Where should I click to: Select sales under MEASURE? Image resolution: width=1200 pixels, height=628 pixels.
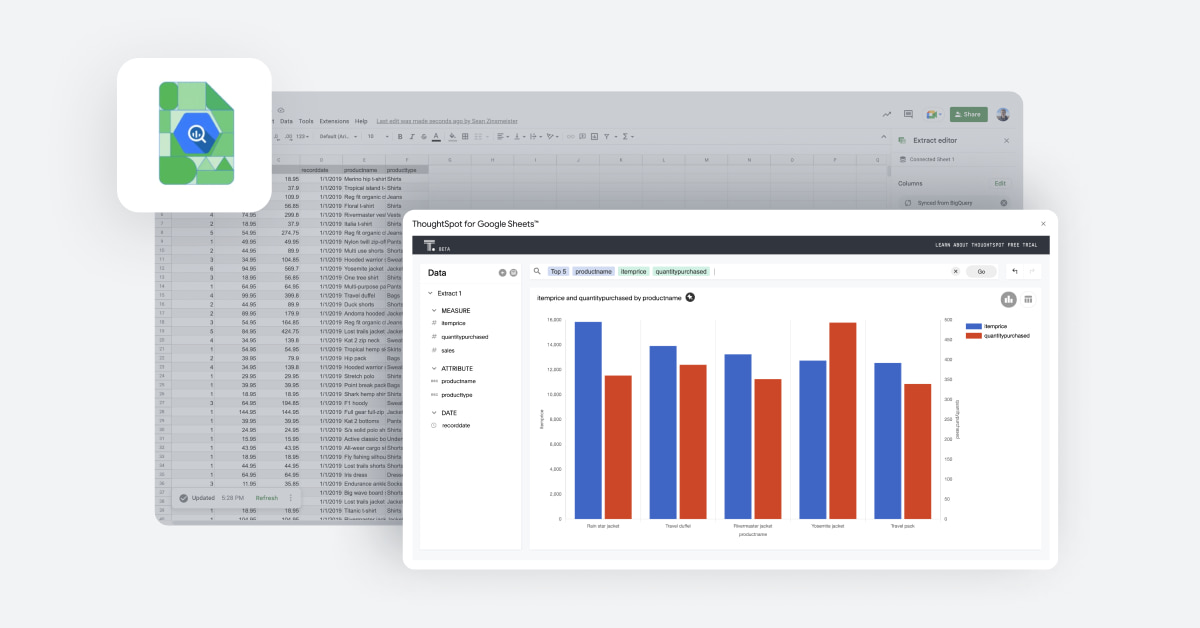click(x=448, y=350)
